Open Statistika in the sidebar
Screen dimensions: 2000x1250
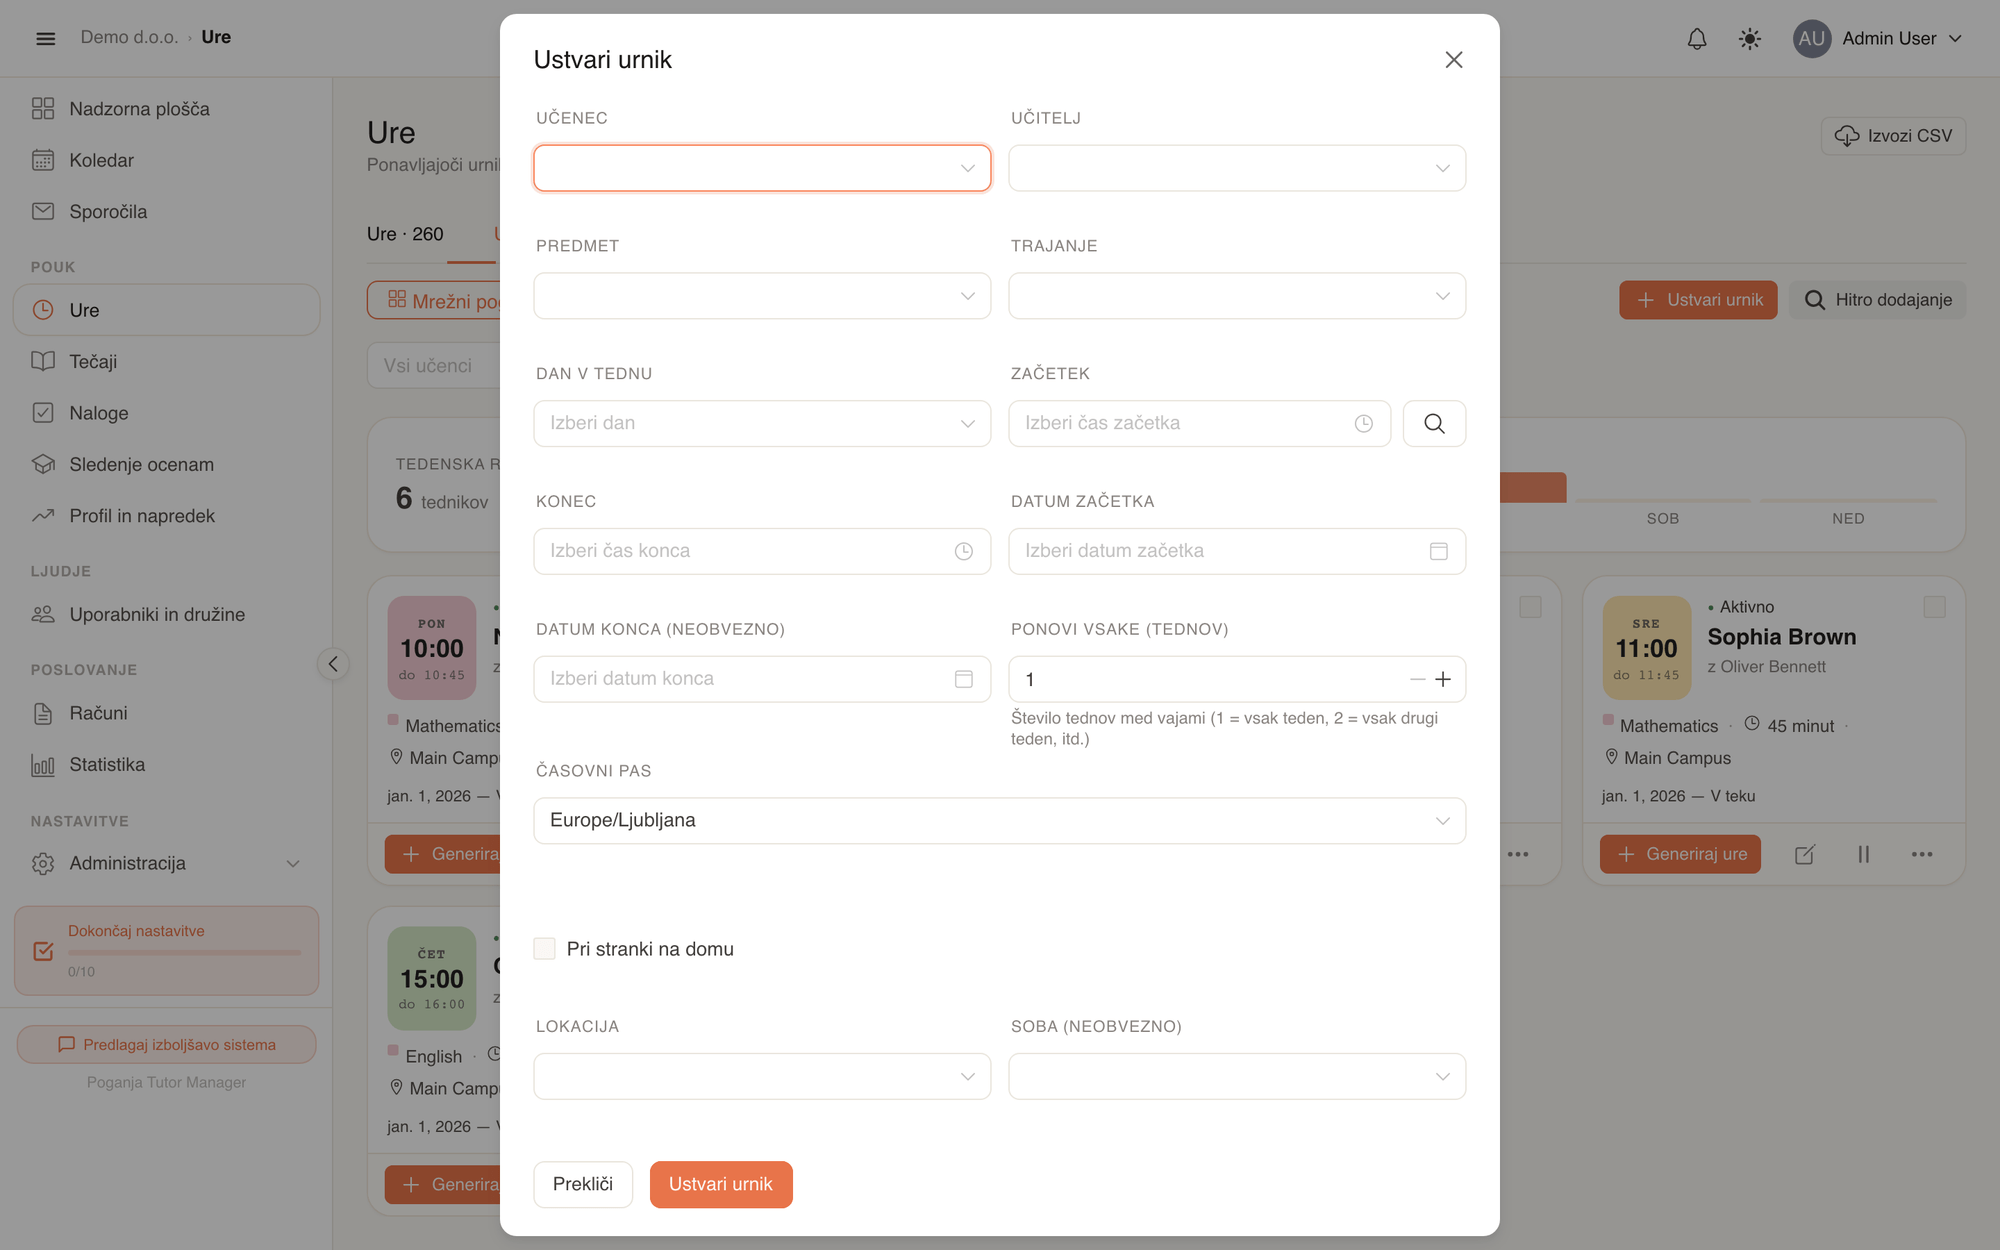pyautogui.click(x=166, y=765)
